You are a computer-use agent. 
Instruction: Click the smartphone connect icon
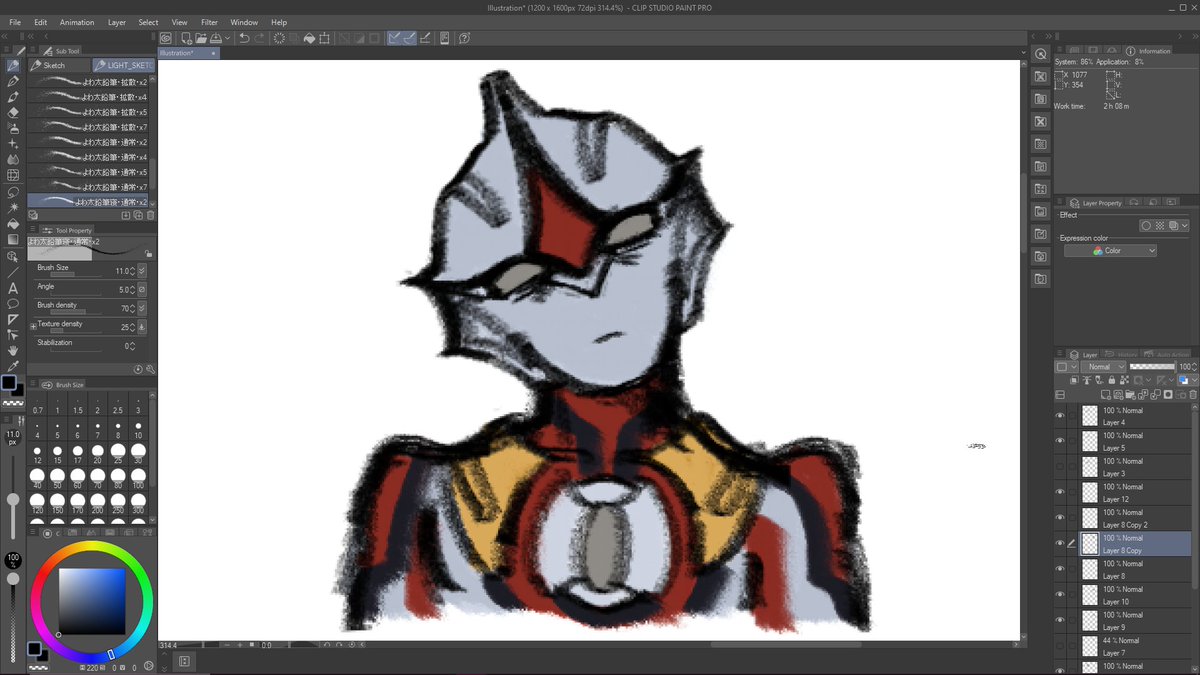[444, 38]
